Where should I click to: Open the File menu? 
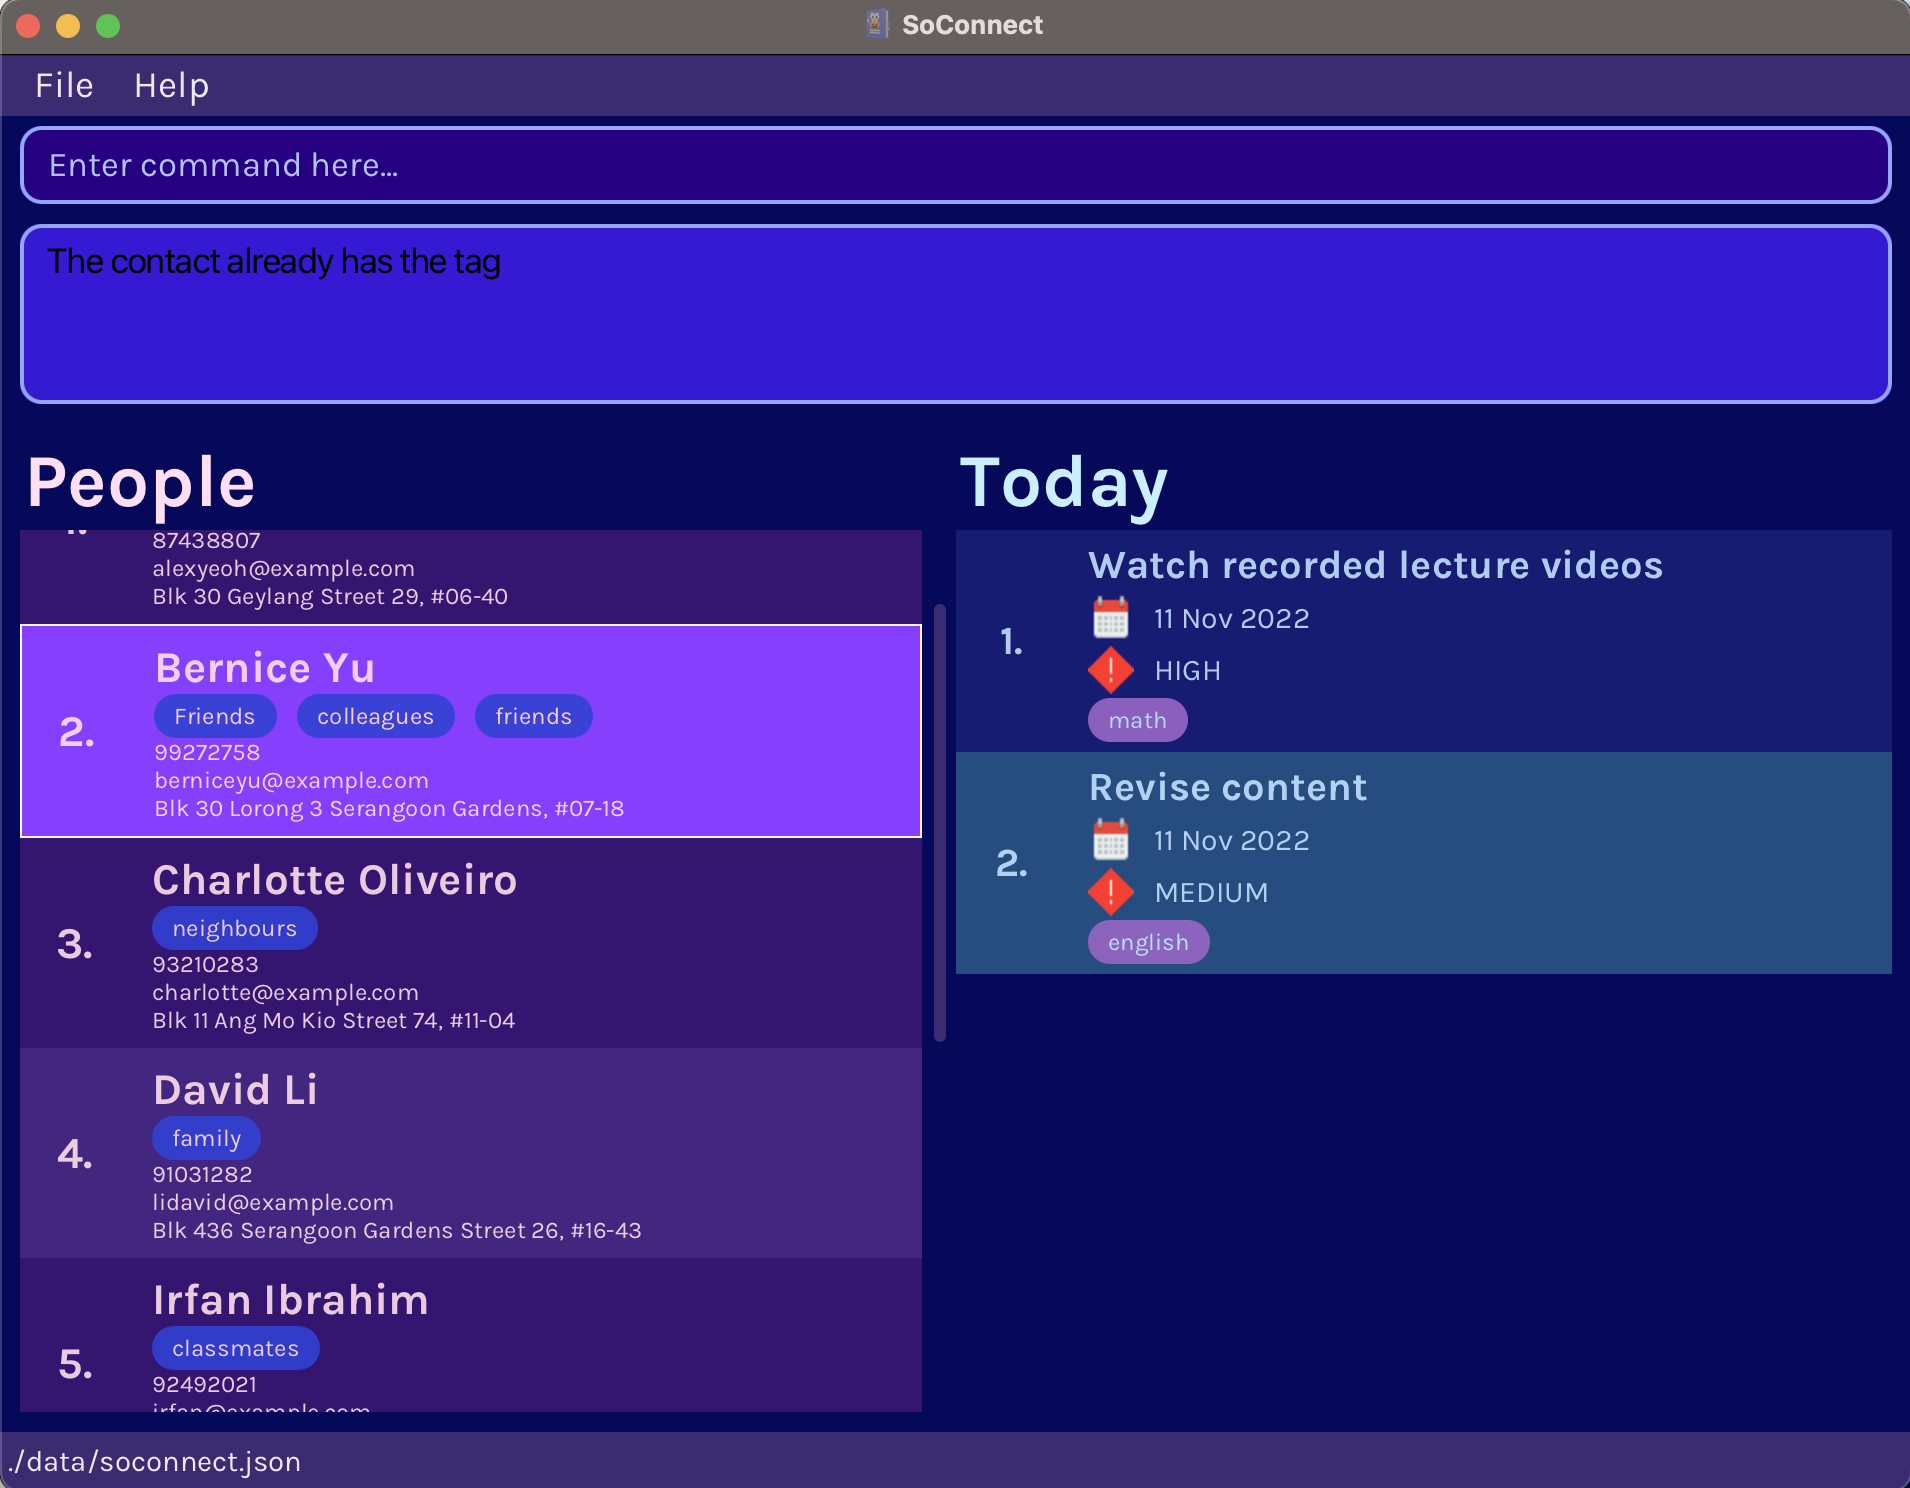coord(64,86)
